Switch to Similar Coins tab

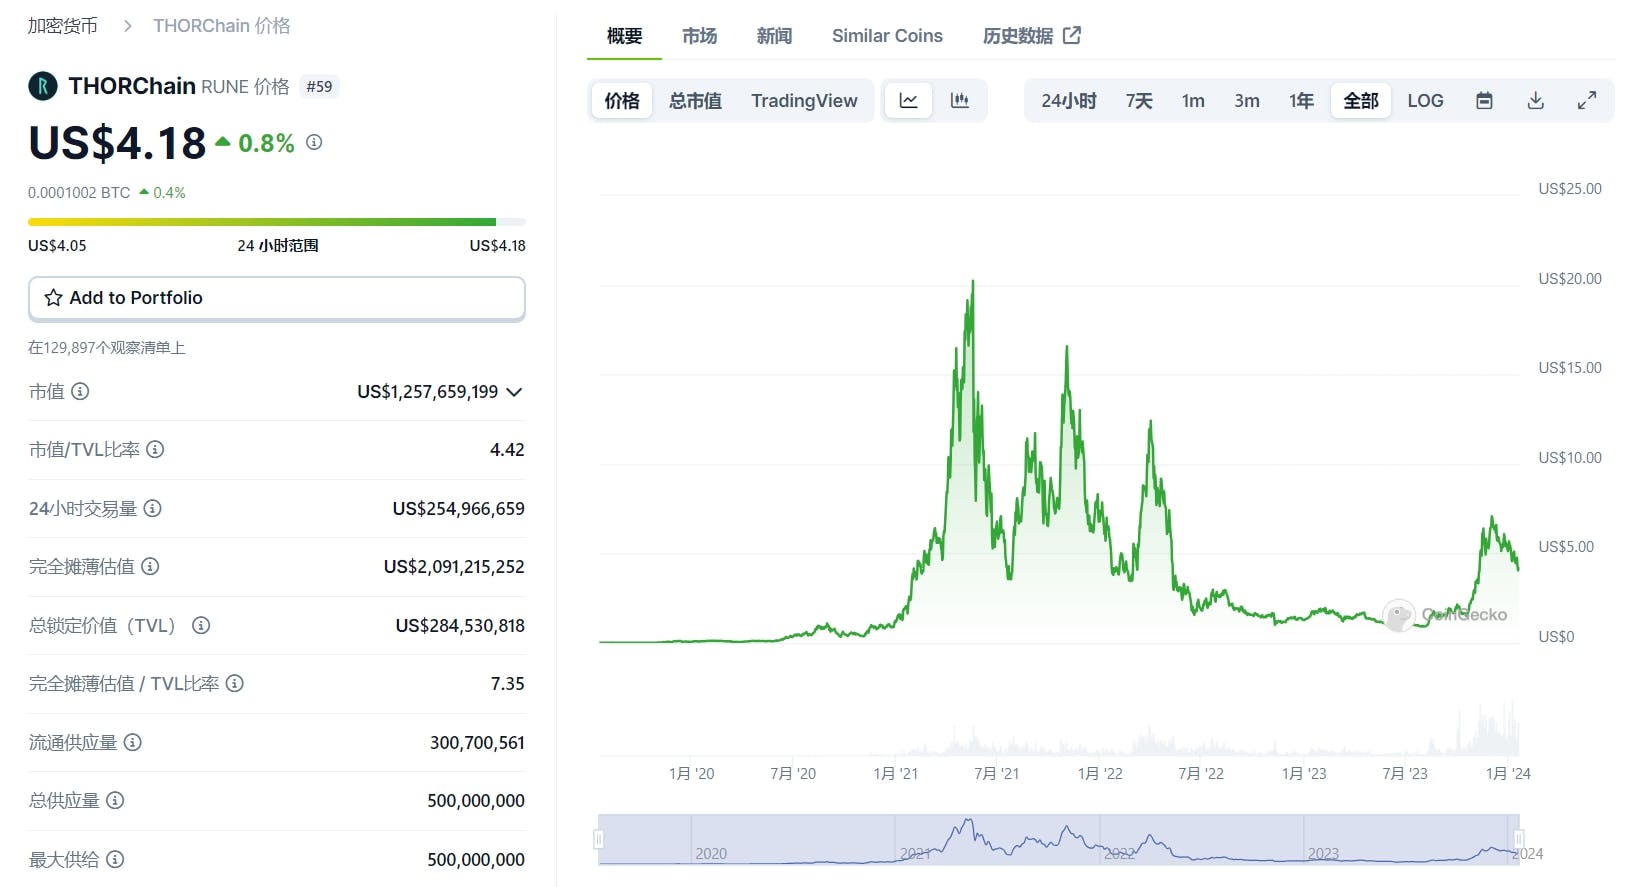point(887,36)
